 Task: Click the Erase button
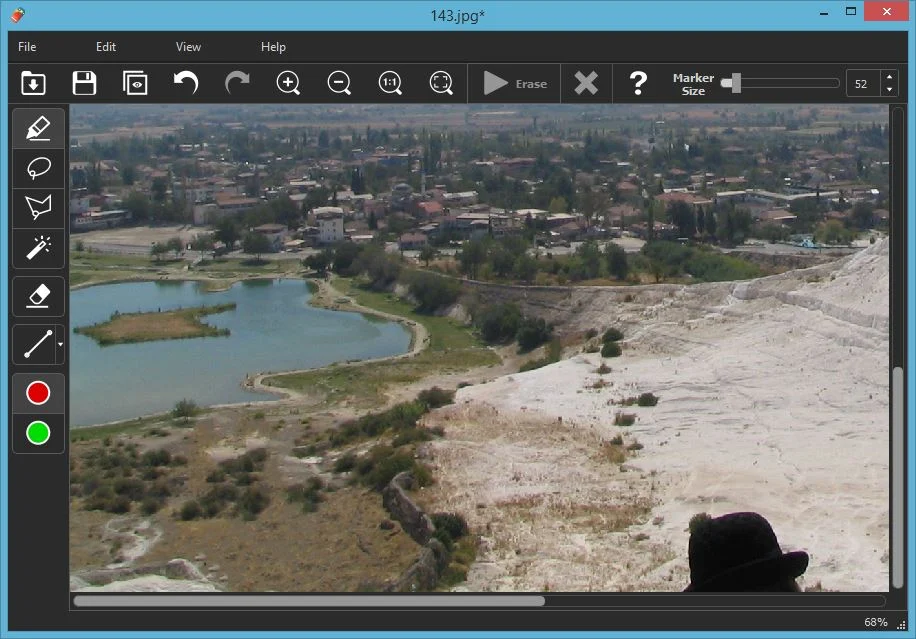[515, 83]
